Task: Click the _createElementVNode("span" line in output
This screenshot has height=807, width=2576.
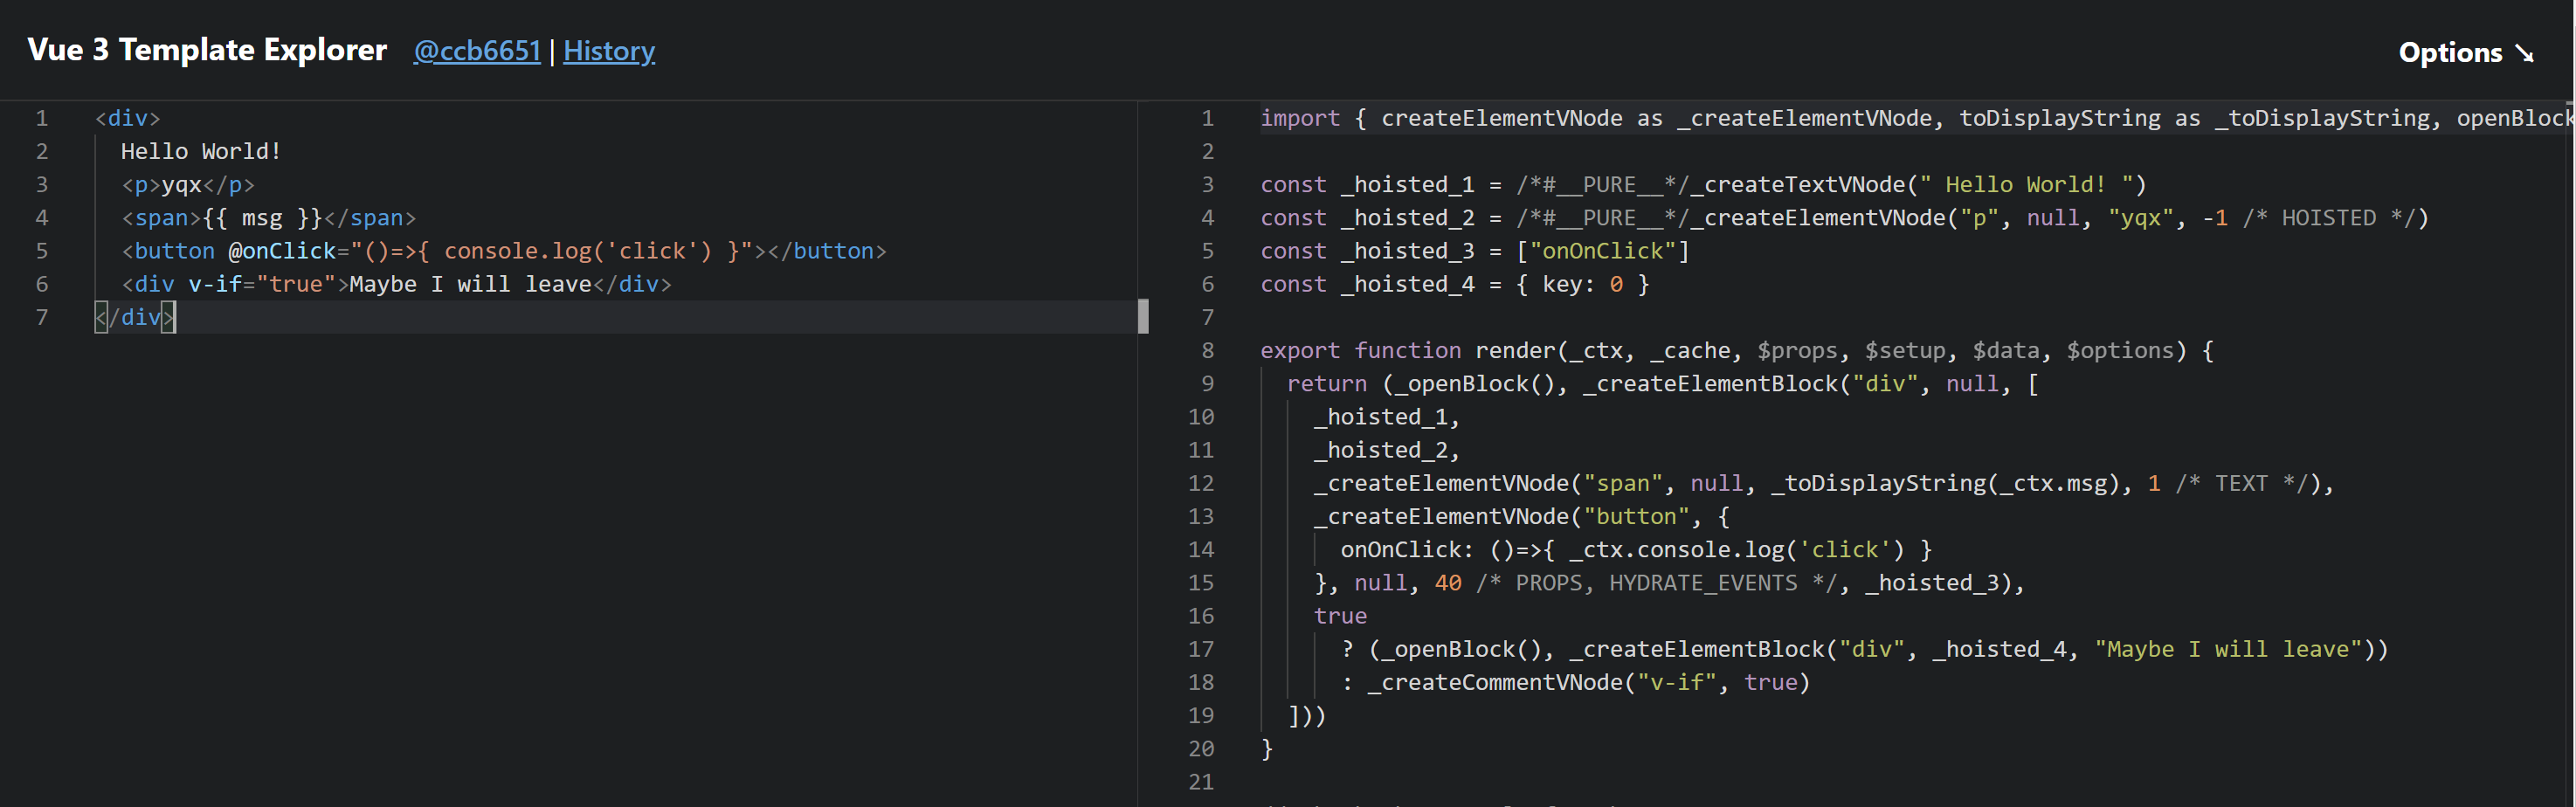Action: point(1824,483)
